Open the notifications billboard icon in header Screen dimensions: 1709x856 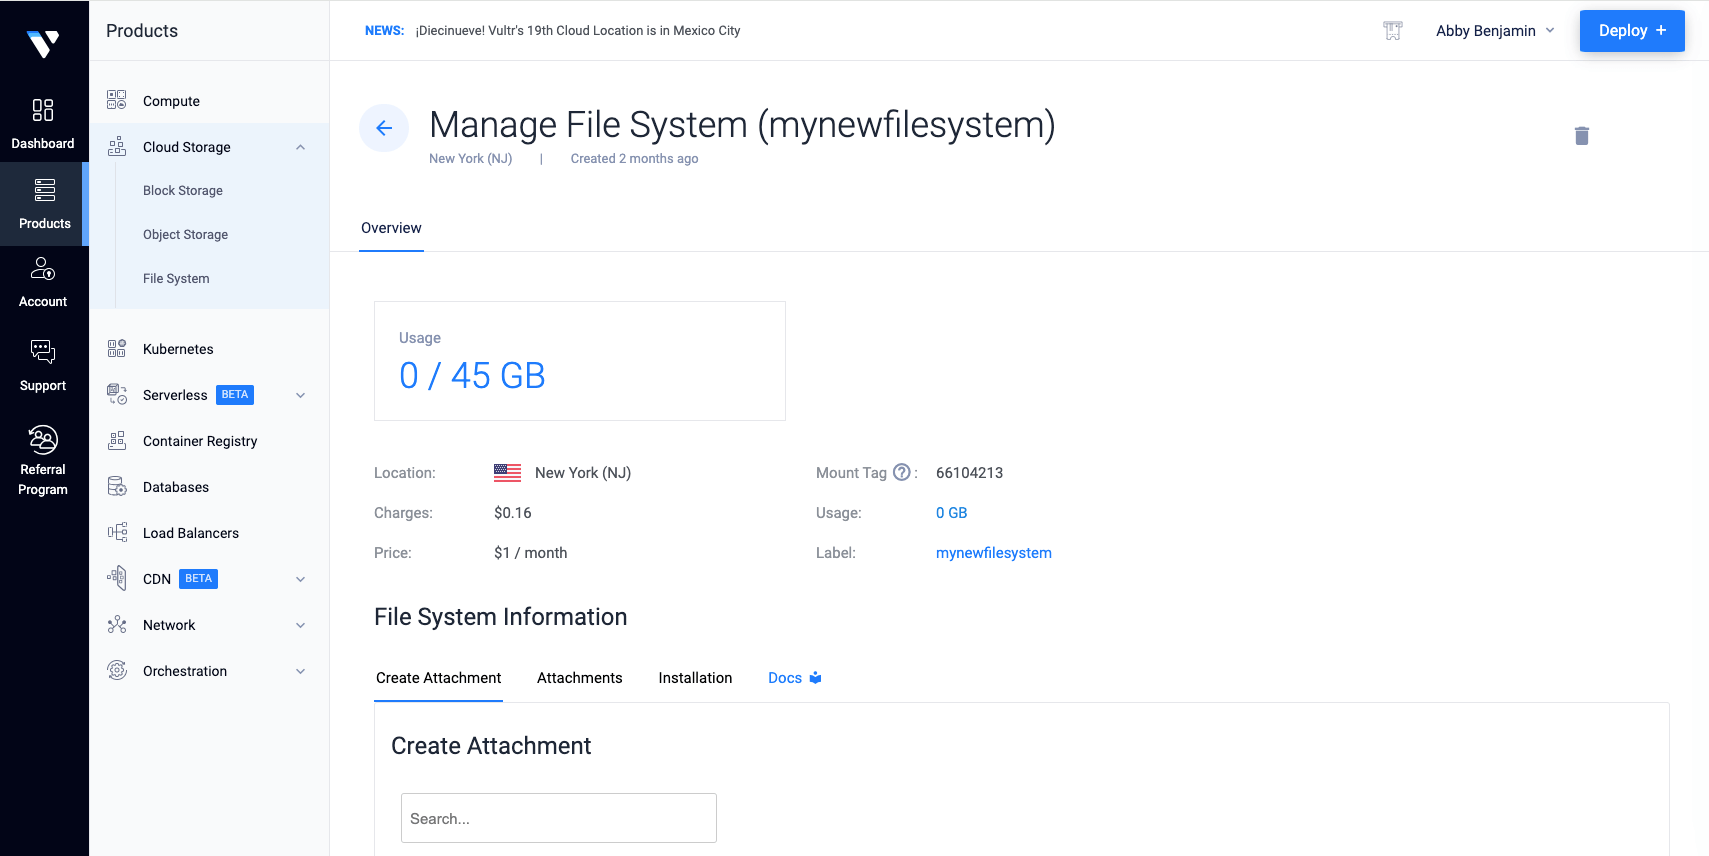(x=1393, y=31)
